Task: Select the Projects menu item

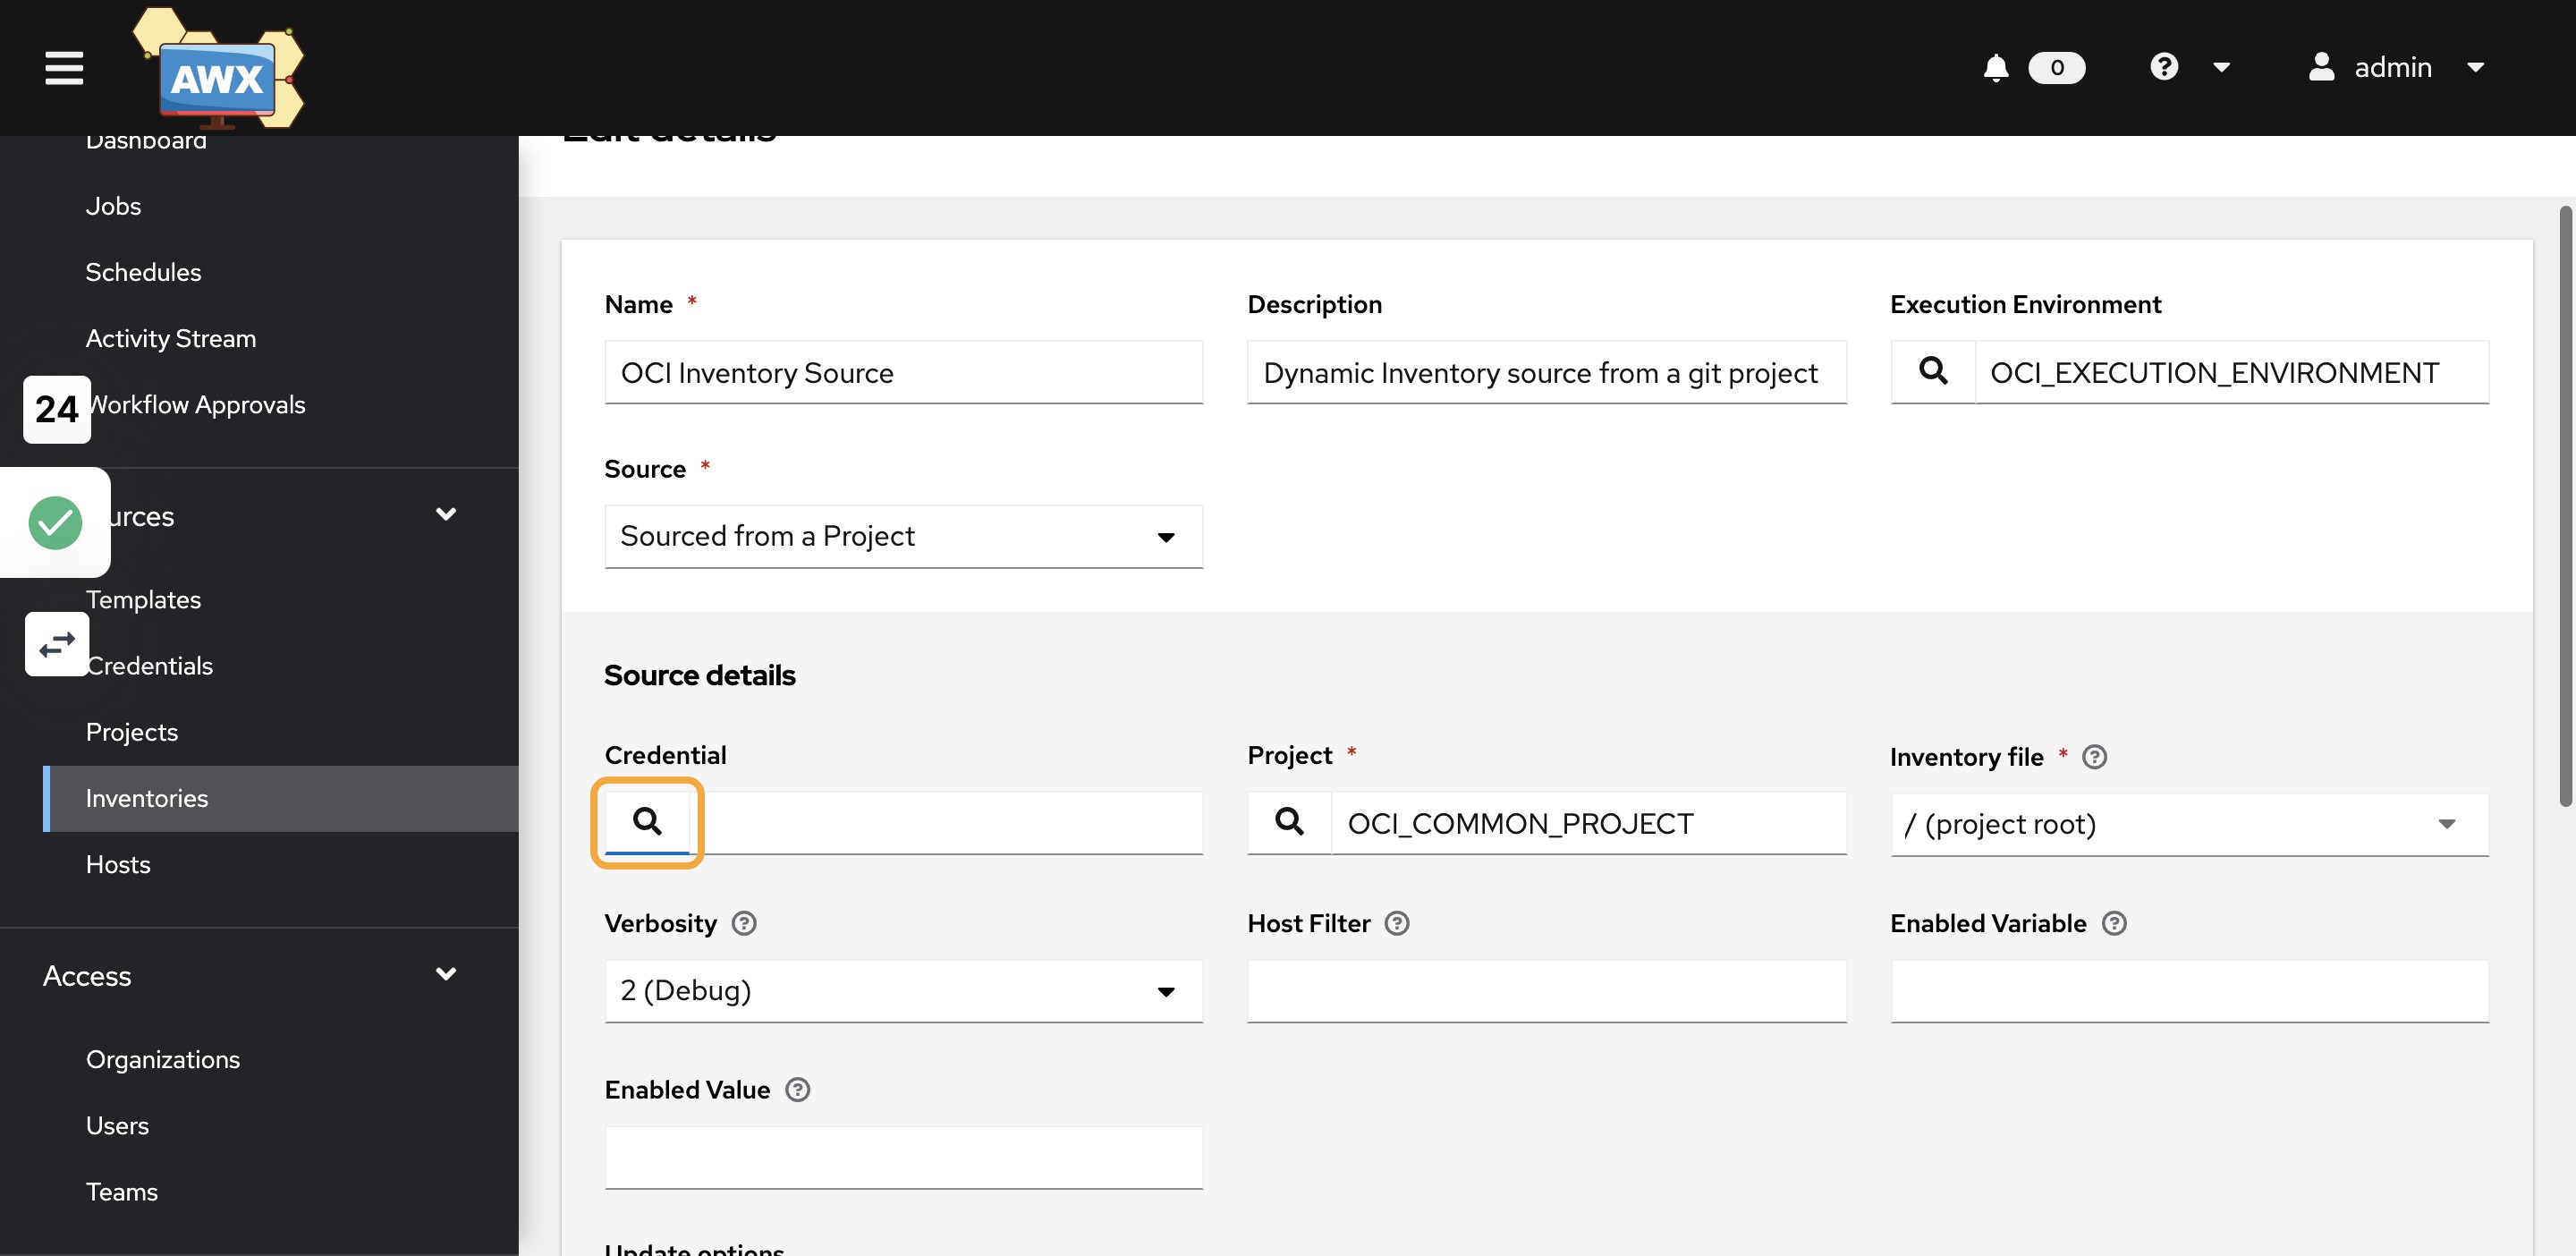Action: tap(131, 732)
